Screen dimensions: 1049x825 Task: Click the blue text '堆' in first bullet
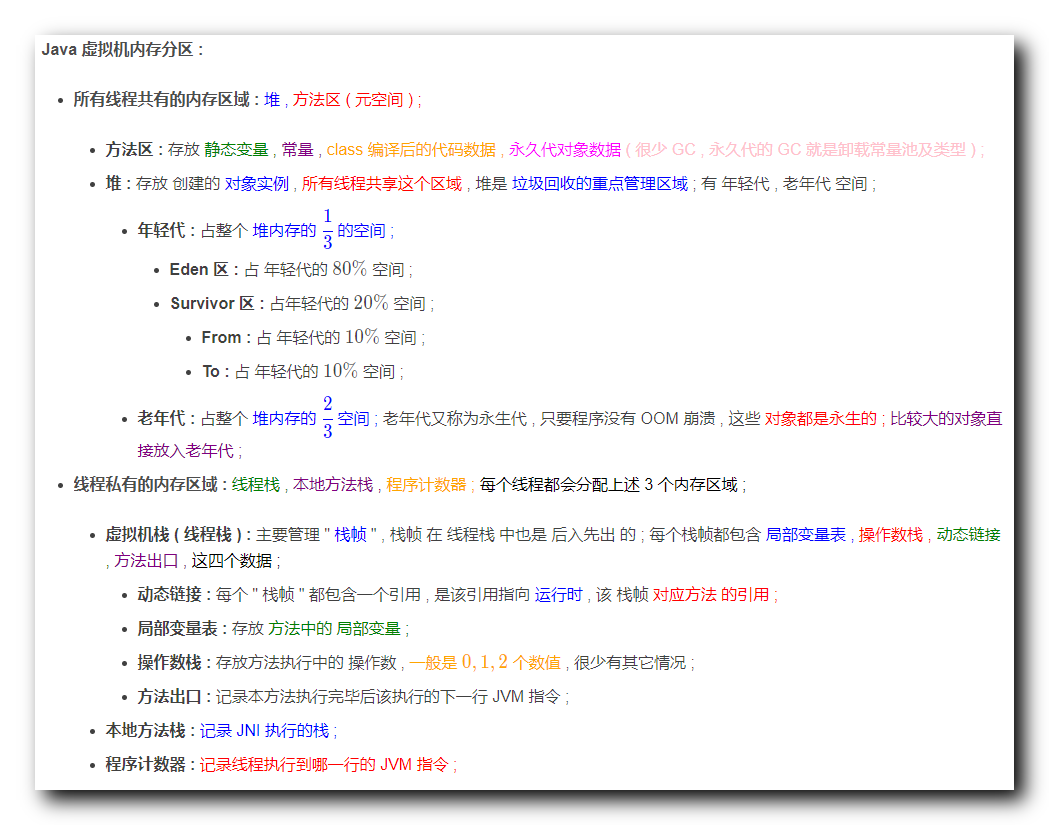point(272,100)
